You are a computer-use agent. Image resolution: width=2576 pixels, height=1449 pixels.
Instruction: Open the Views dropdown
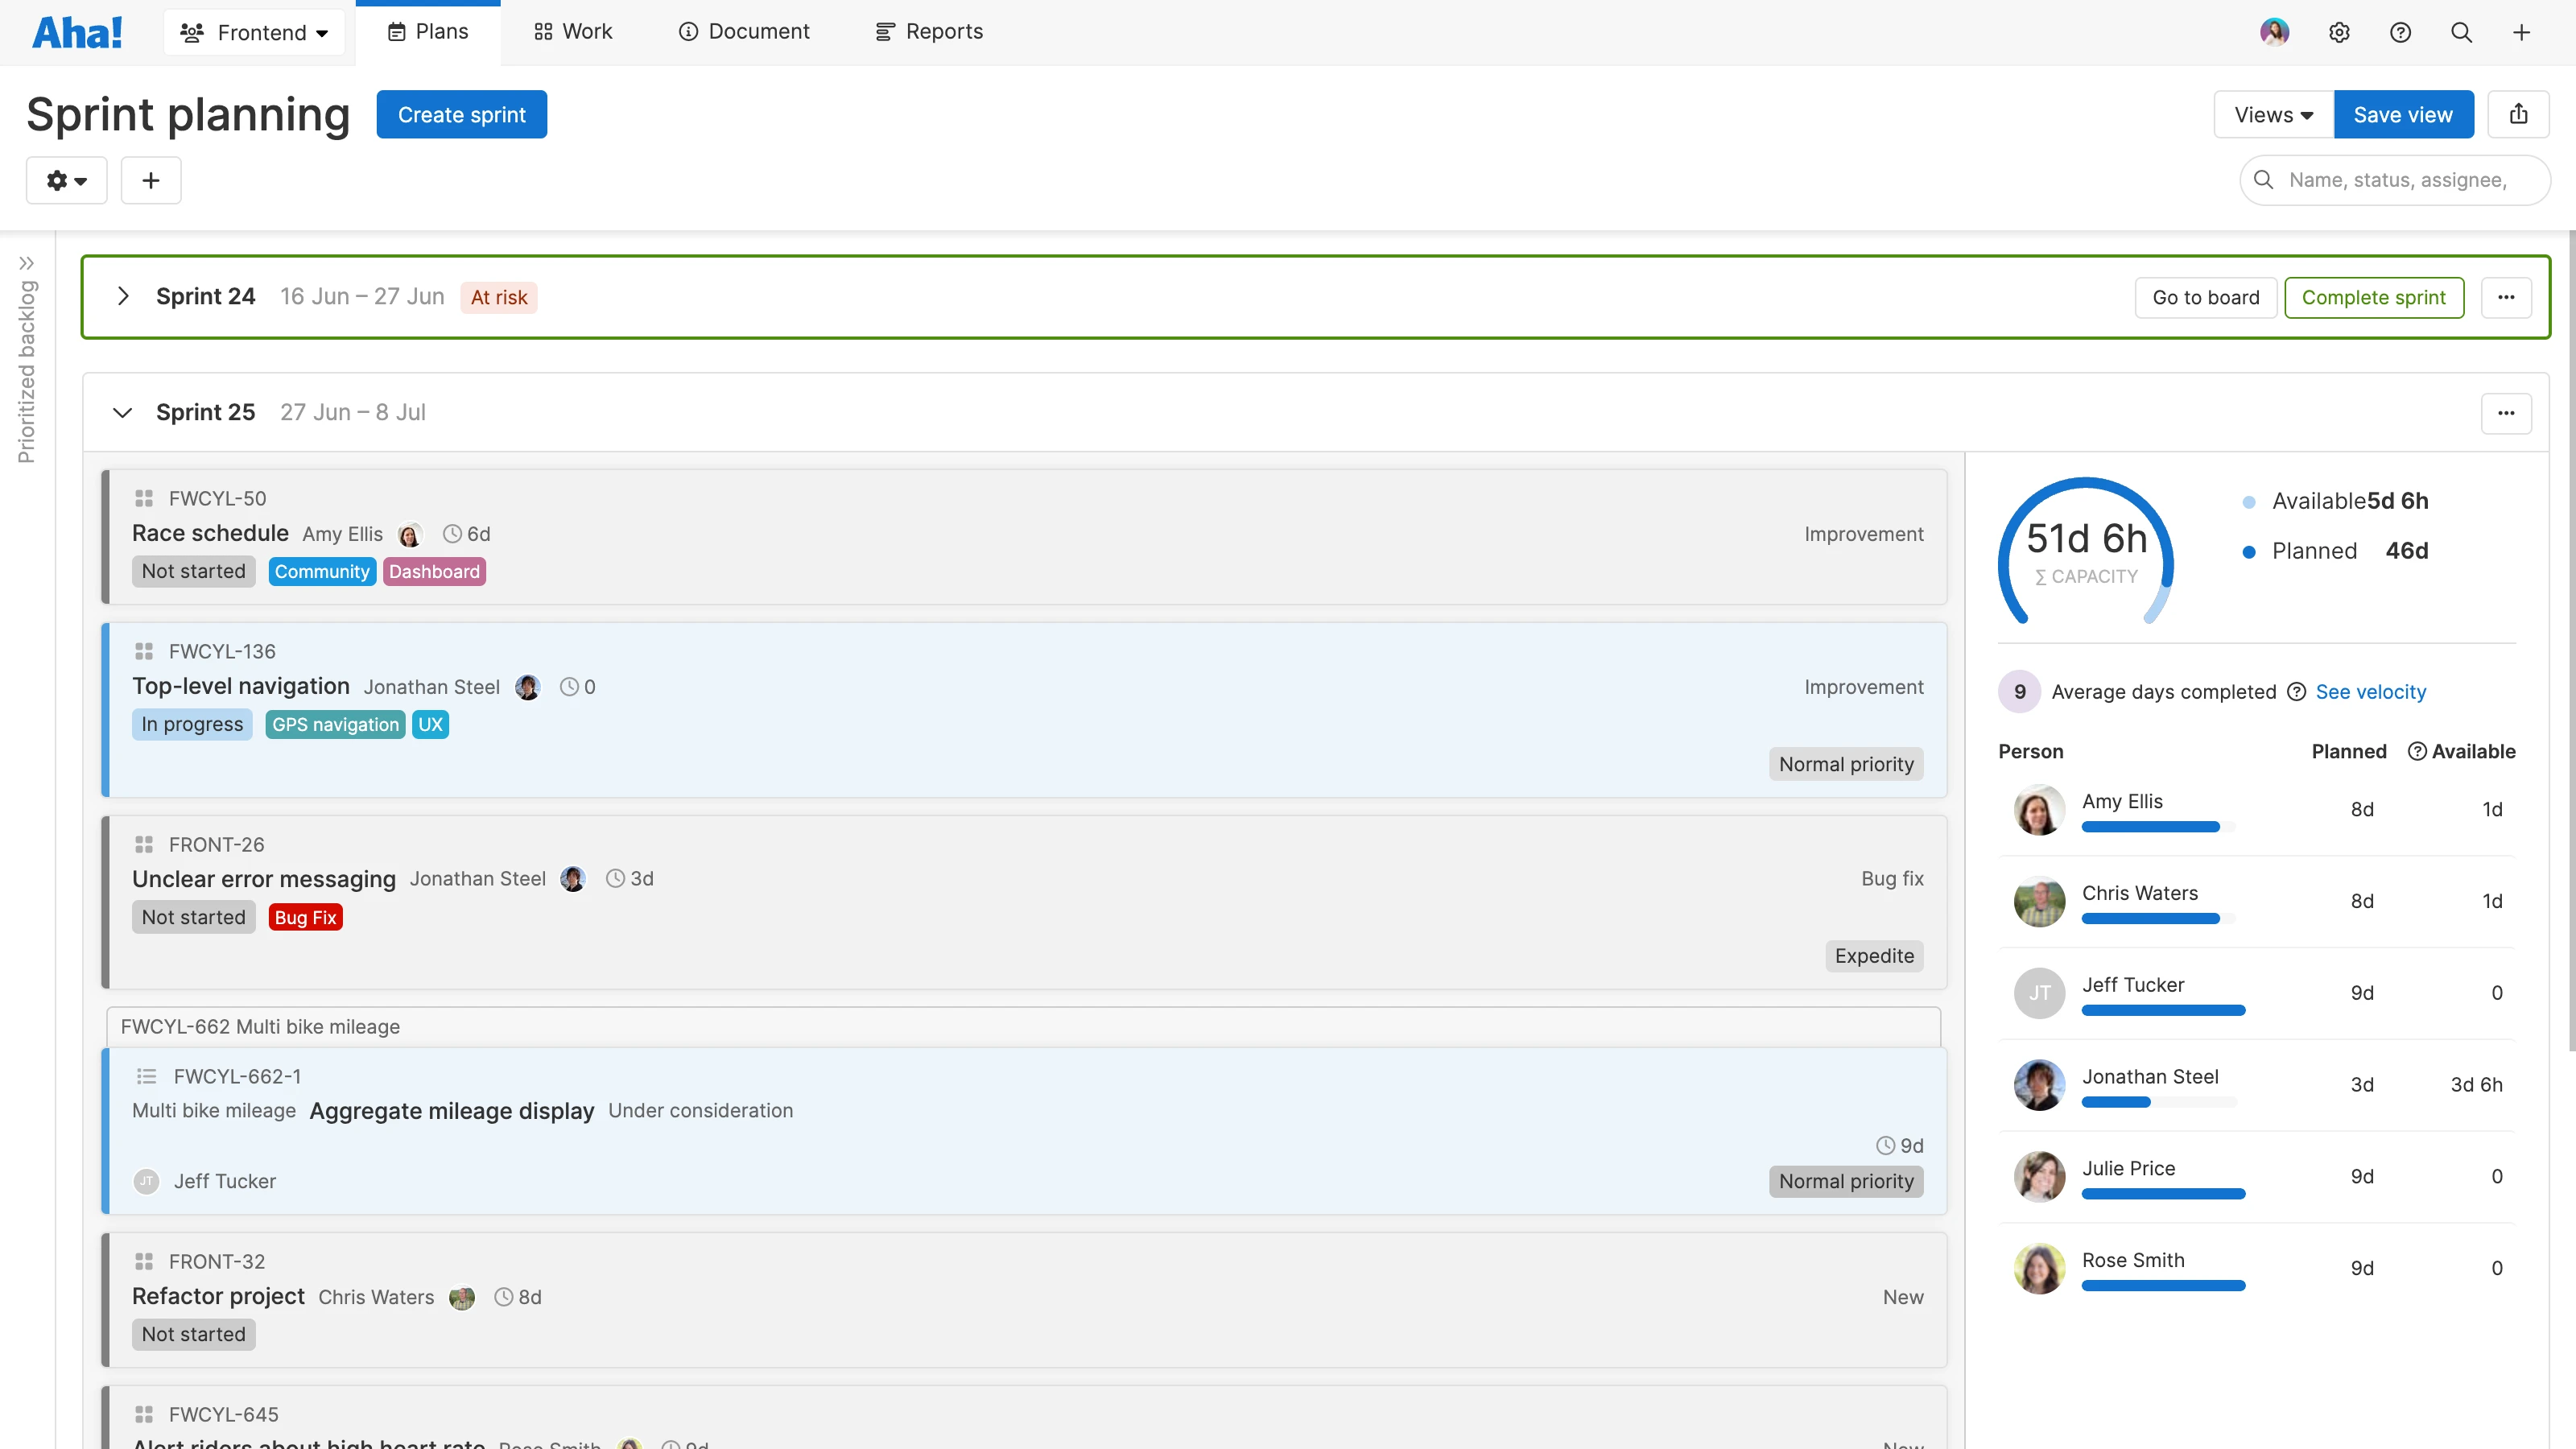click(x=2273, y=114)
